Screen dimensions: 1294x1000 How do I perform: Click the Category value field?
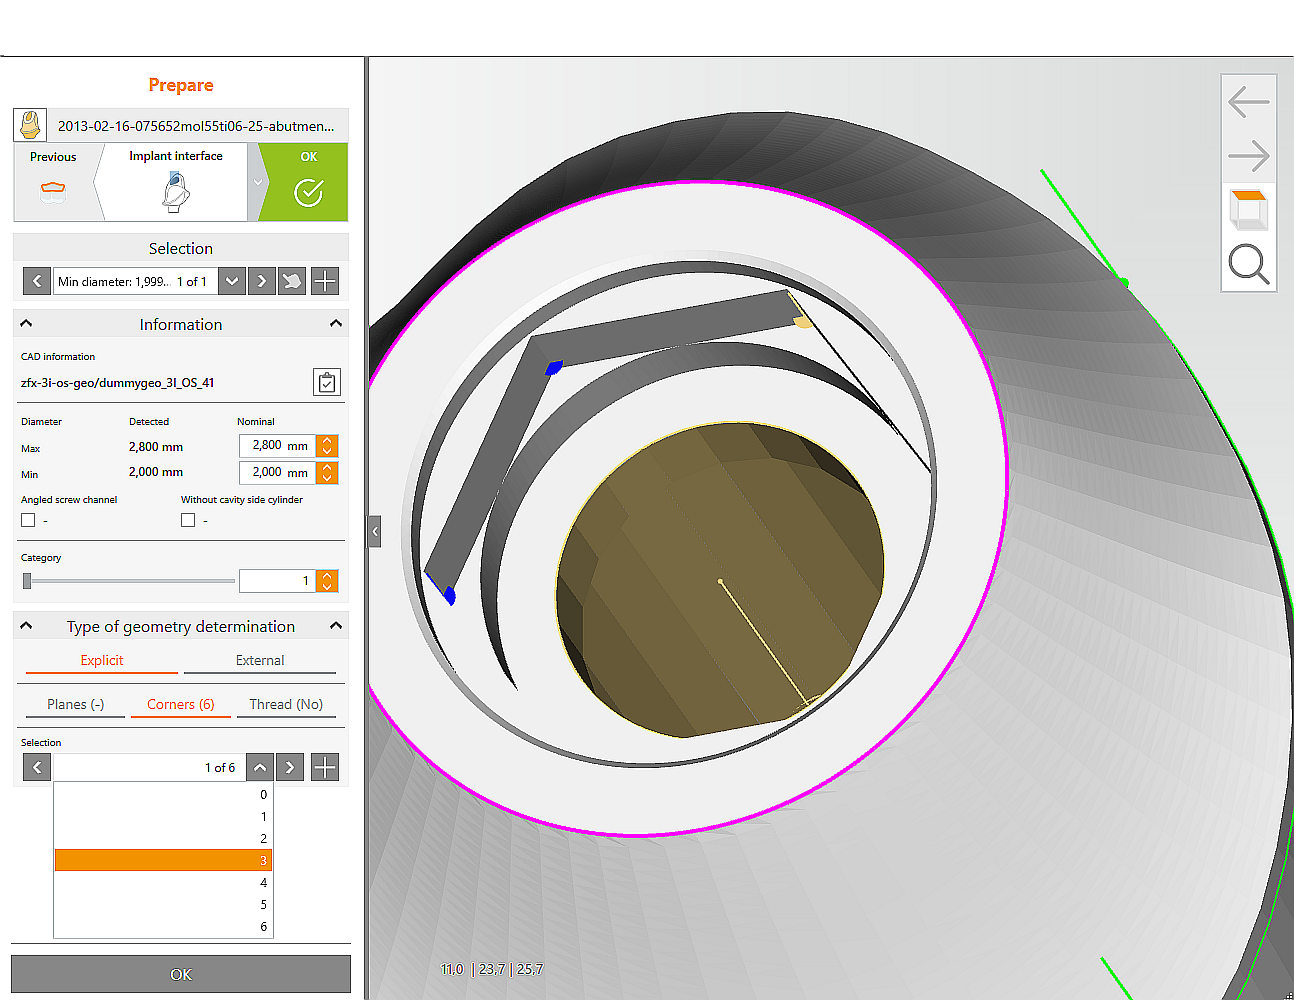point(278,581)
